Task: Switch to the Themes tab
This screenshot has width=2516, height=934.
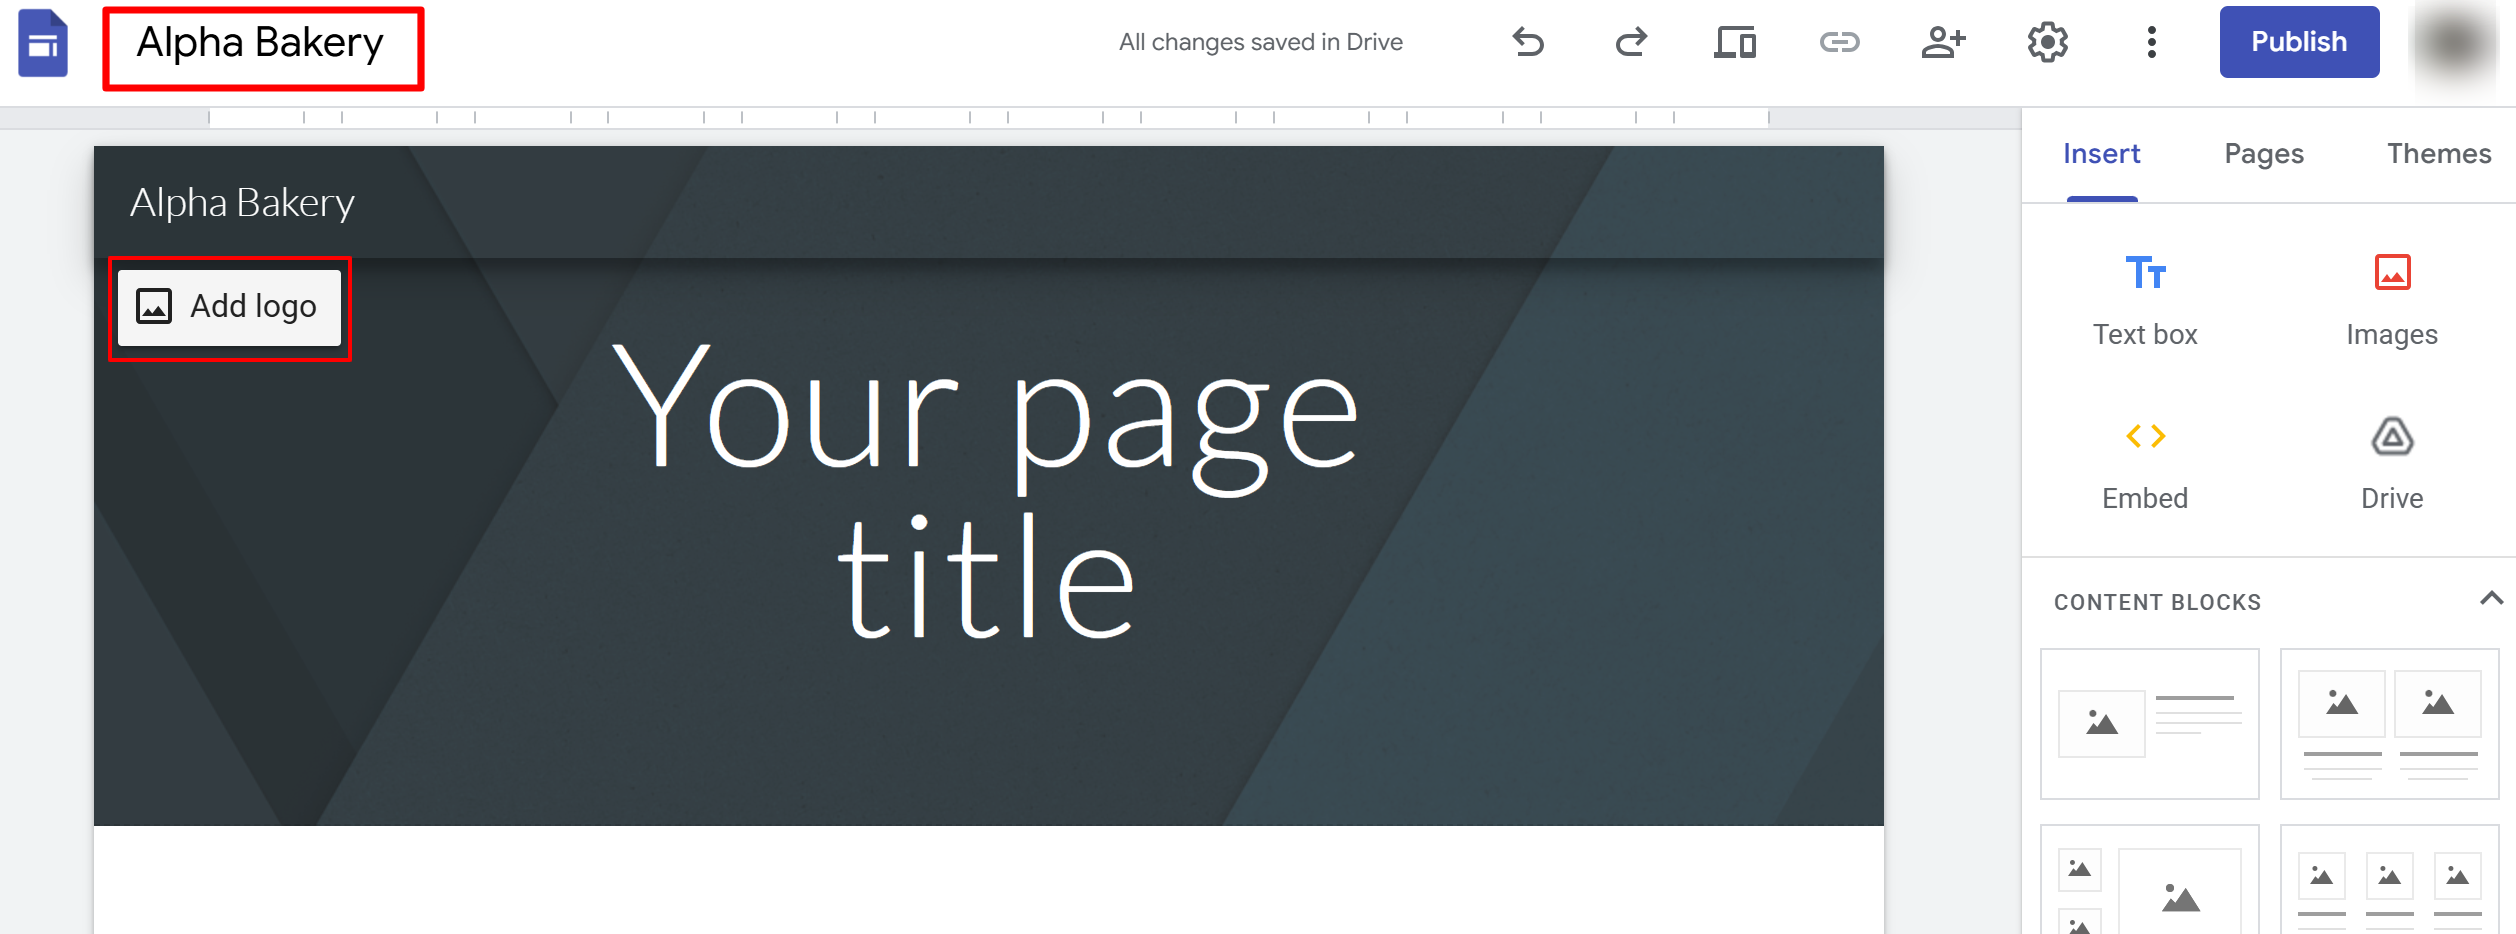Action: tap(2439, 154)
